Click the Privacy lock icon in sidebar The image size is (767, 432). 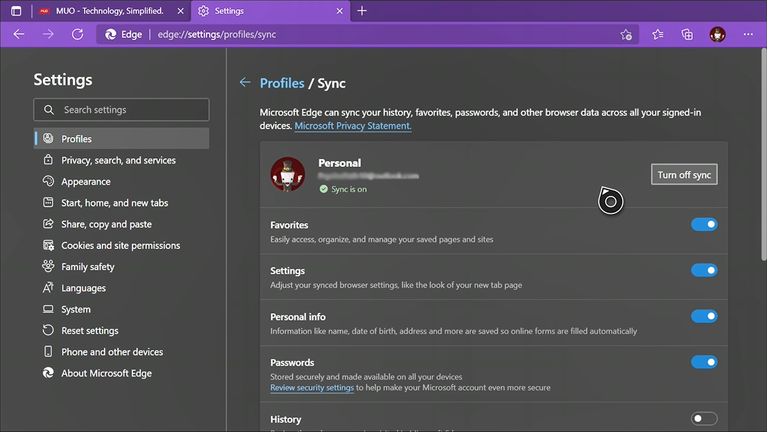pos(48,159)
